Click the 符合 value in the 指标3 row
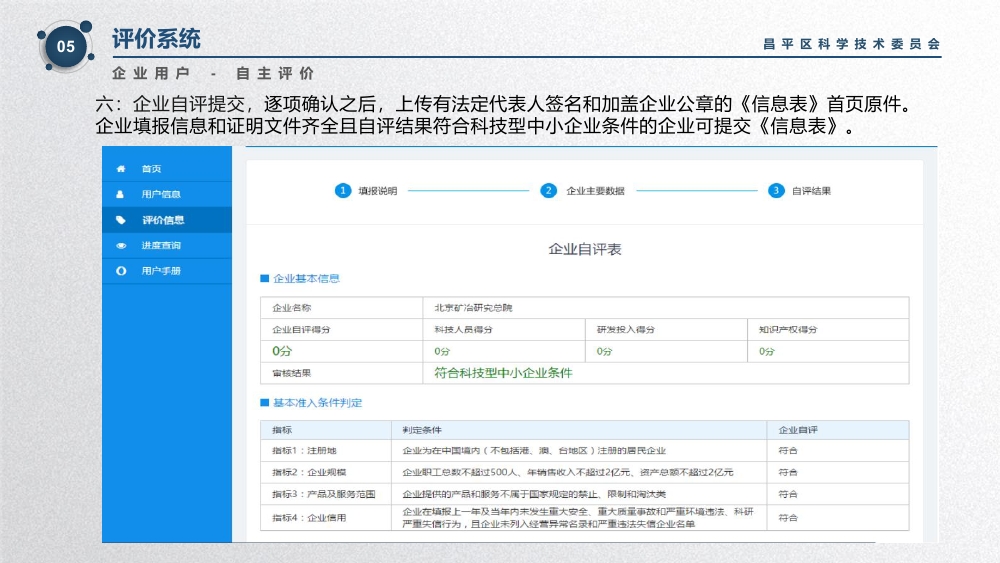The image size is (1000, 563). click(788, 494)
